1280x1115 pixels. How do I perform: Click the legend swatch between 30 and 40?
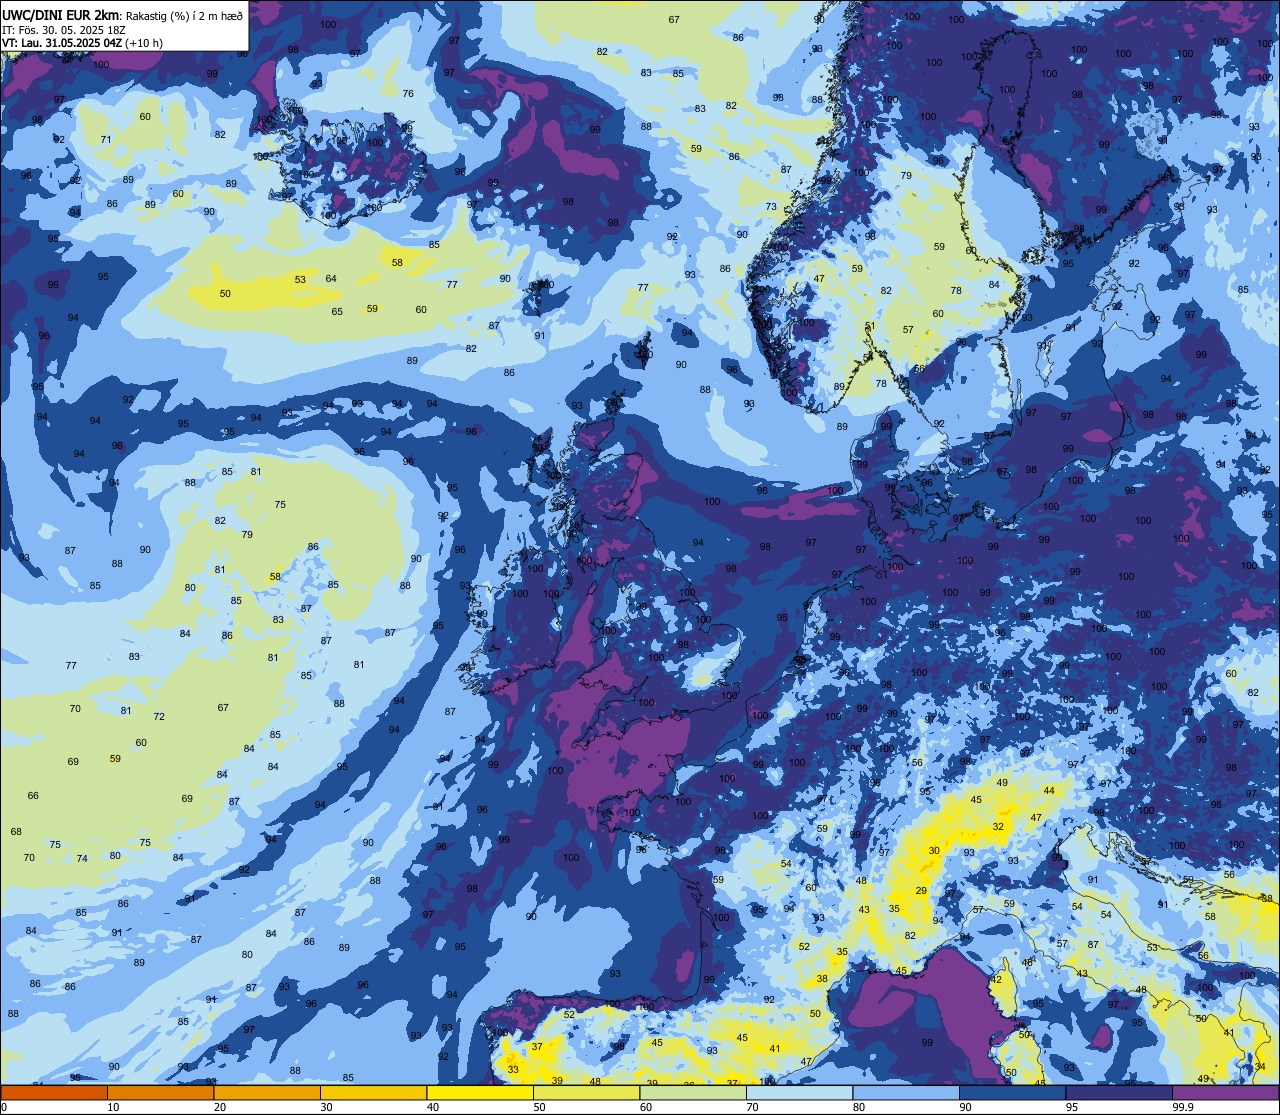(x=373, y=1093)
